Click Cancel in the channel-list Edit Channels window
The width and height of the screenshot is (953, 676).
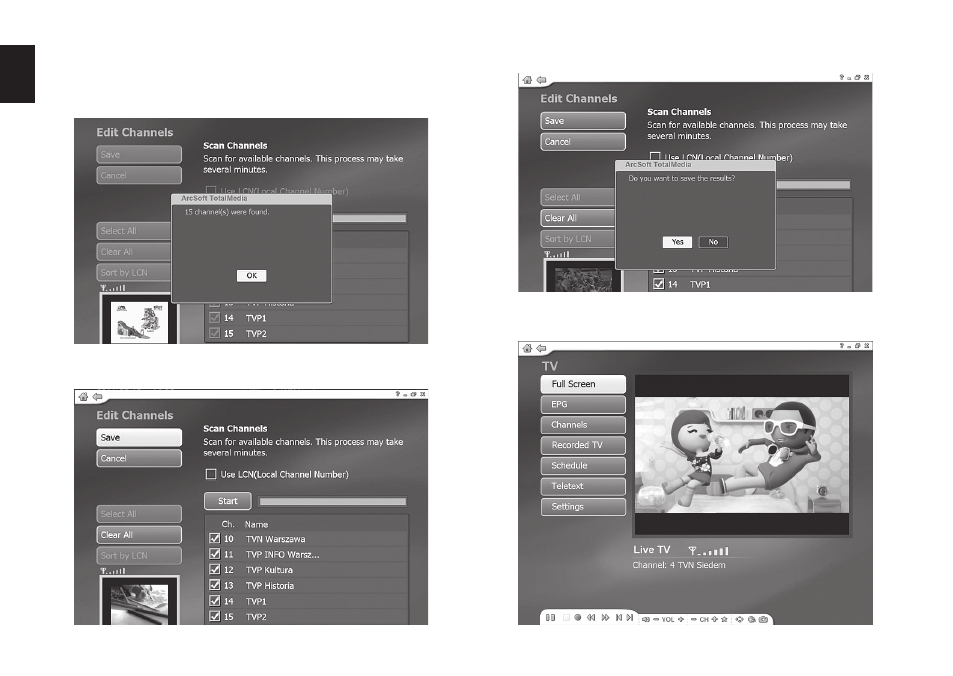pyautogui.click(x=139, y=458)
